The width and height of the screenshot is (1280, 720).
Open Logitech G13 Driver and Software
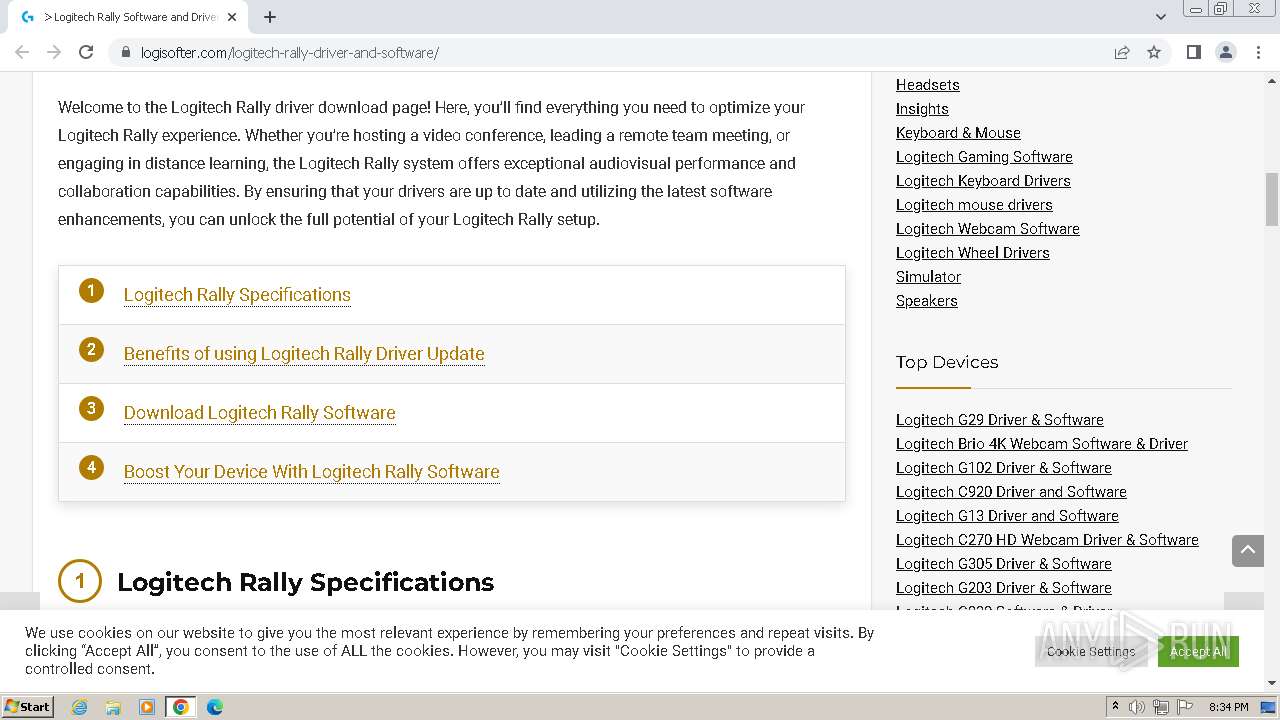coord(1007,516)
